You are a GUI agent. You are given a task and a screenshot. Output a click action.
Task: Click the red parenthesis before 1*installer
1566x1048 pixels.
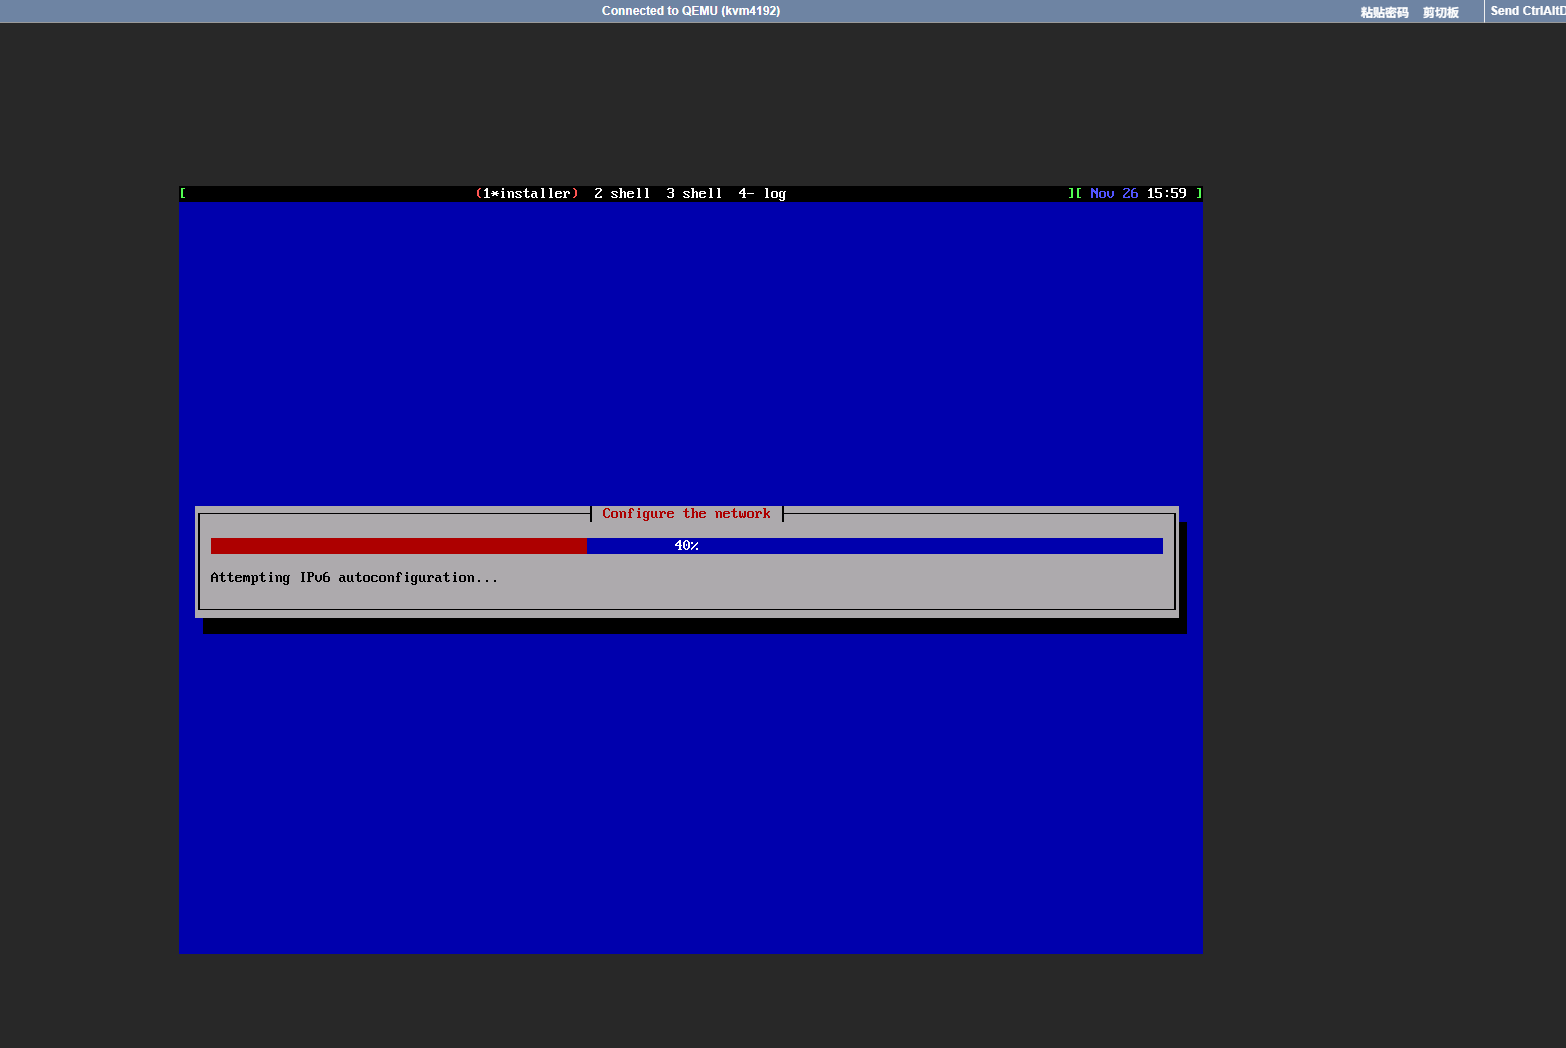(x=478, y=193)
